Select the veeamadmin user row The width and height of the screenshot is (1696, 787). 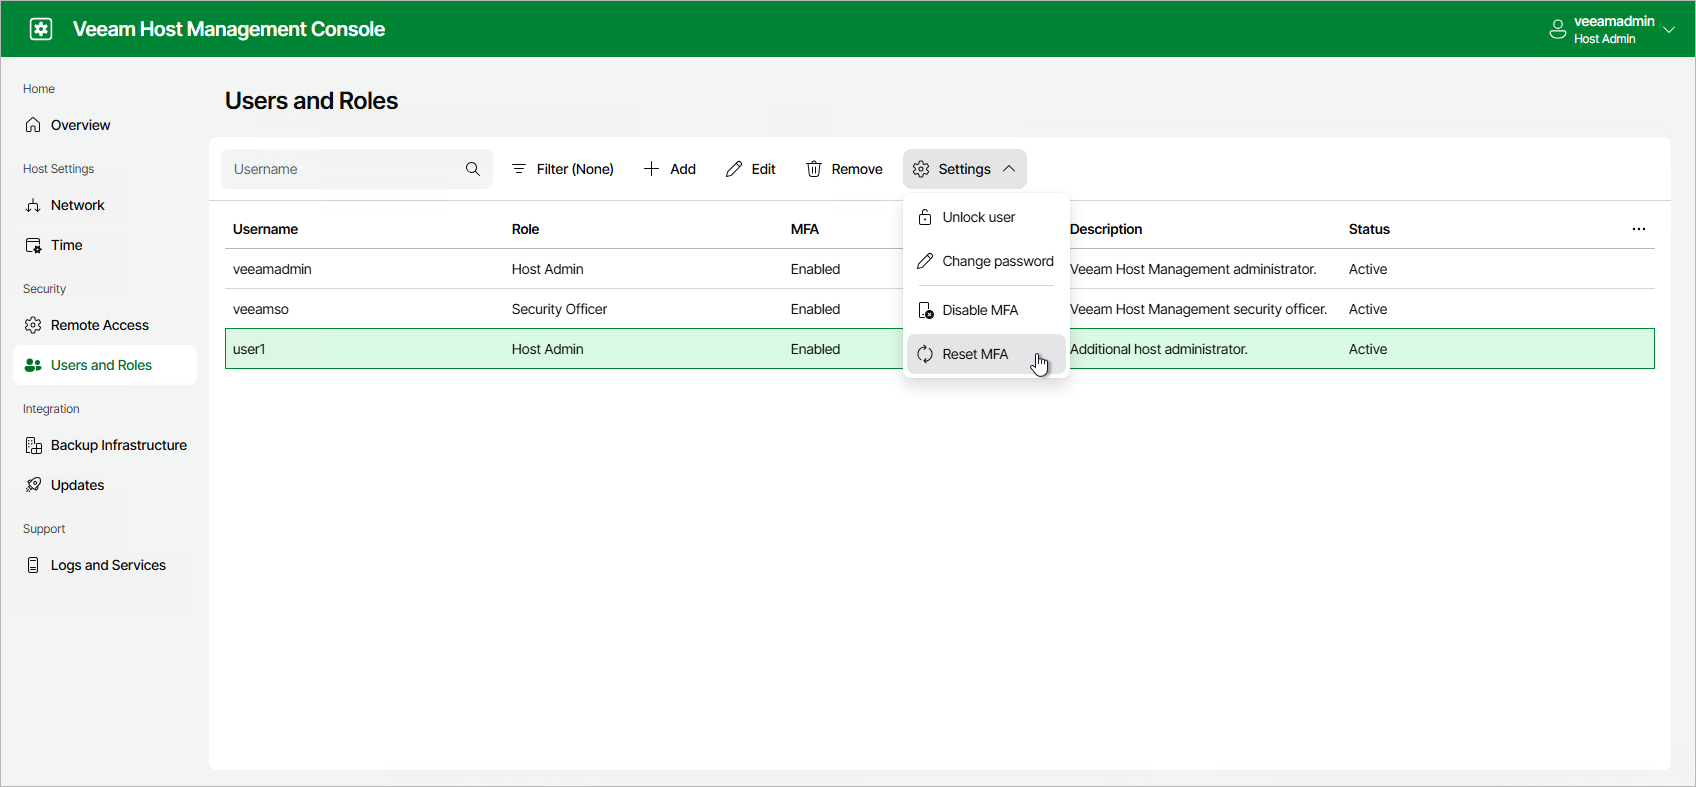(x=940, y=269)
